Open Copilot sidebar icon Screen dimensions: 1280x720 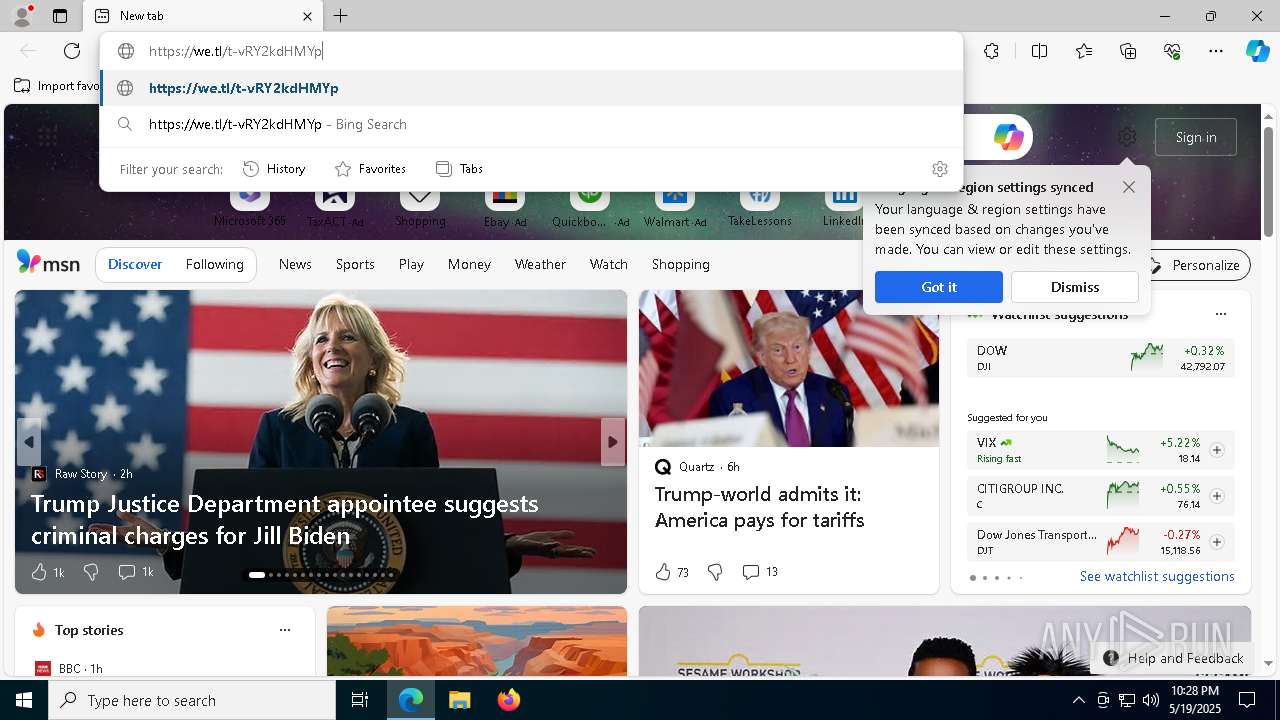[1258, 51]
